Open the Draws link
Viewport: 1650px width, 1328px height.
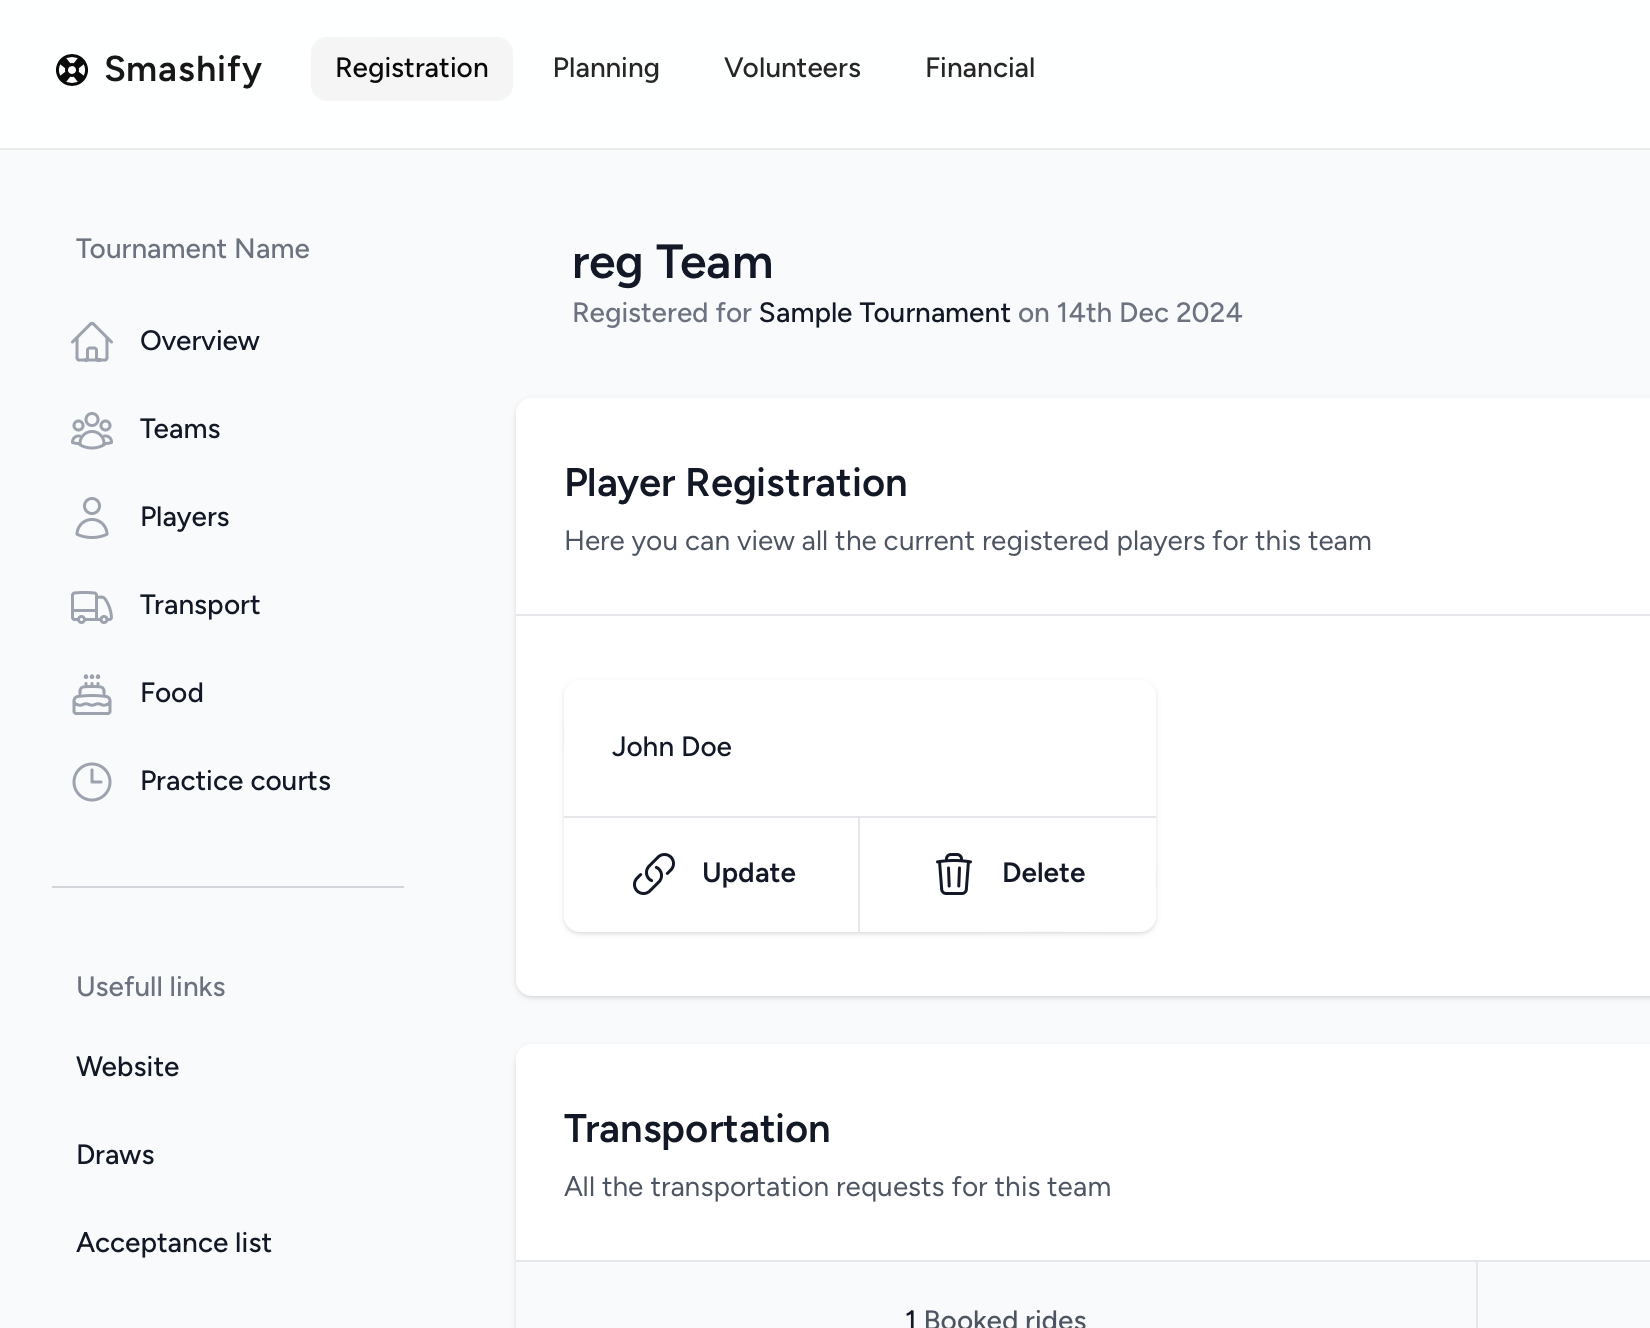point(115,1155)
